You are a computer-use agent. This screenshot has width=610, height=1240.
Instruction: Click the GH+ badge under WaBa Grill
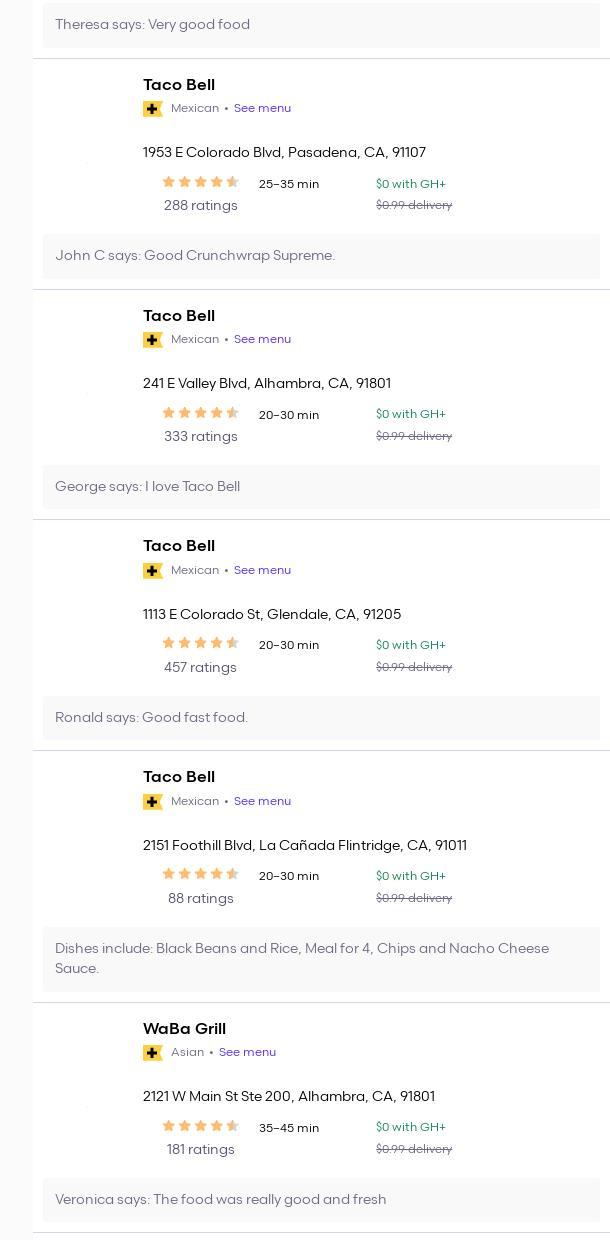coord(153,1053)
